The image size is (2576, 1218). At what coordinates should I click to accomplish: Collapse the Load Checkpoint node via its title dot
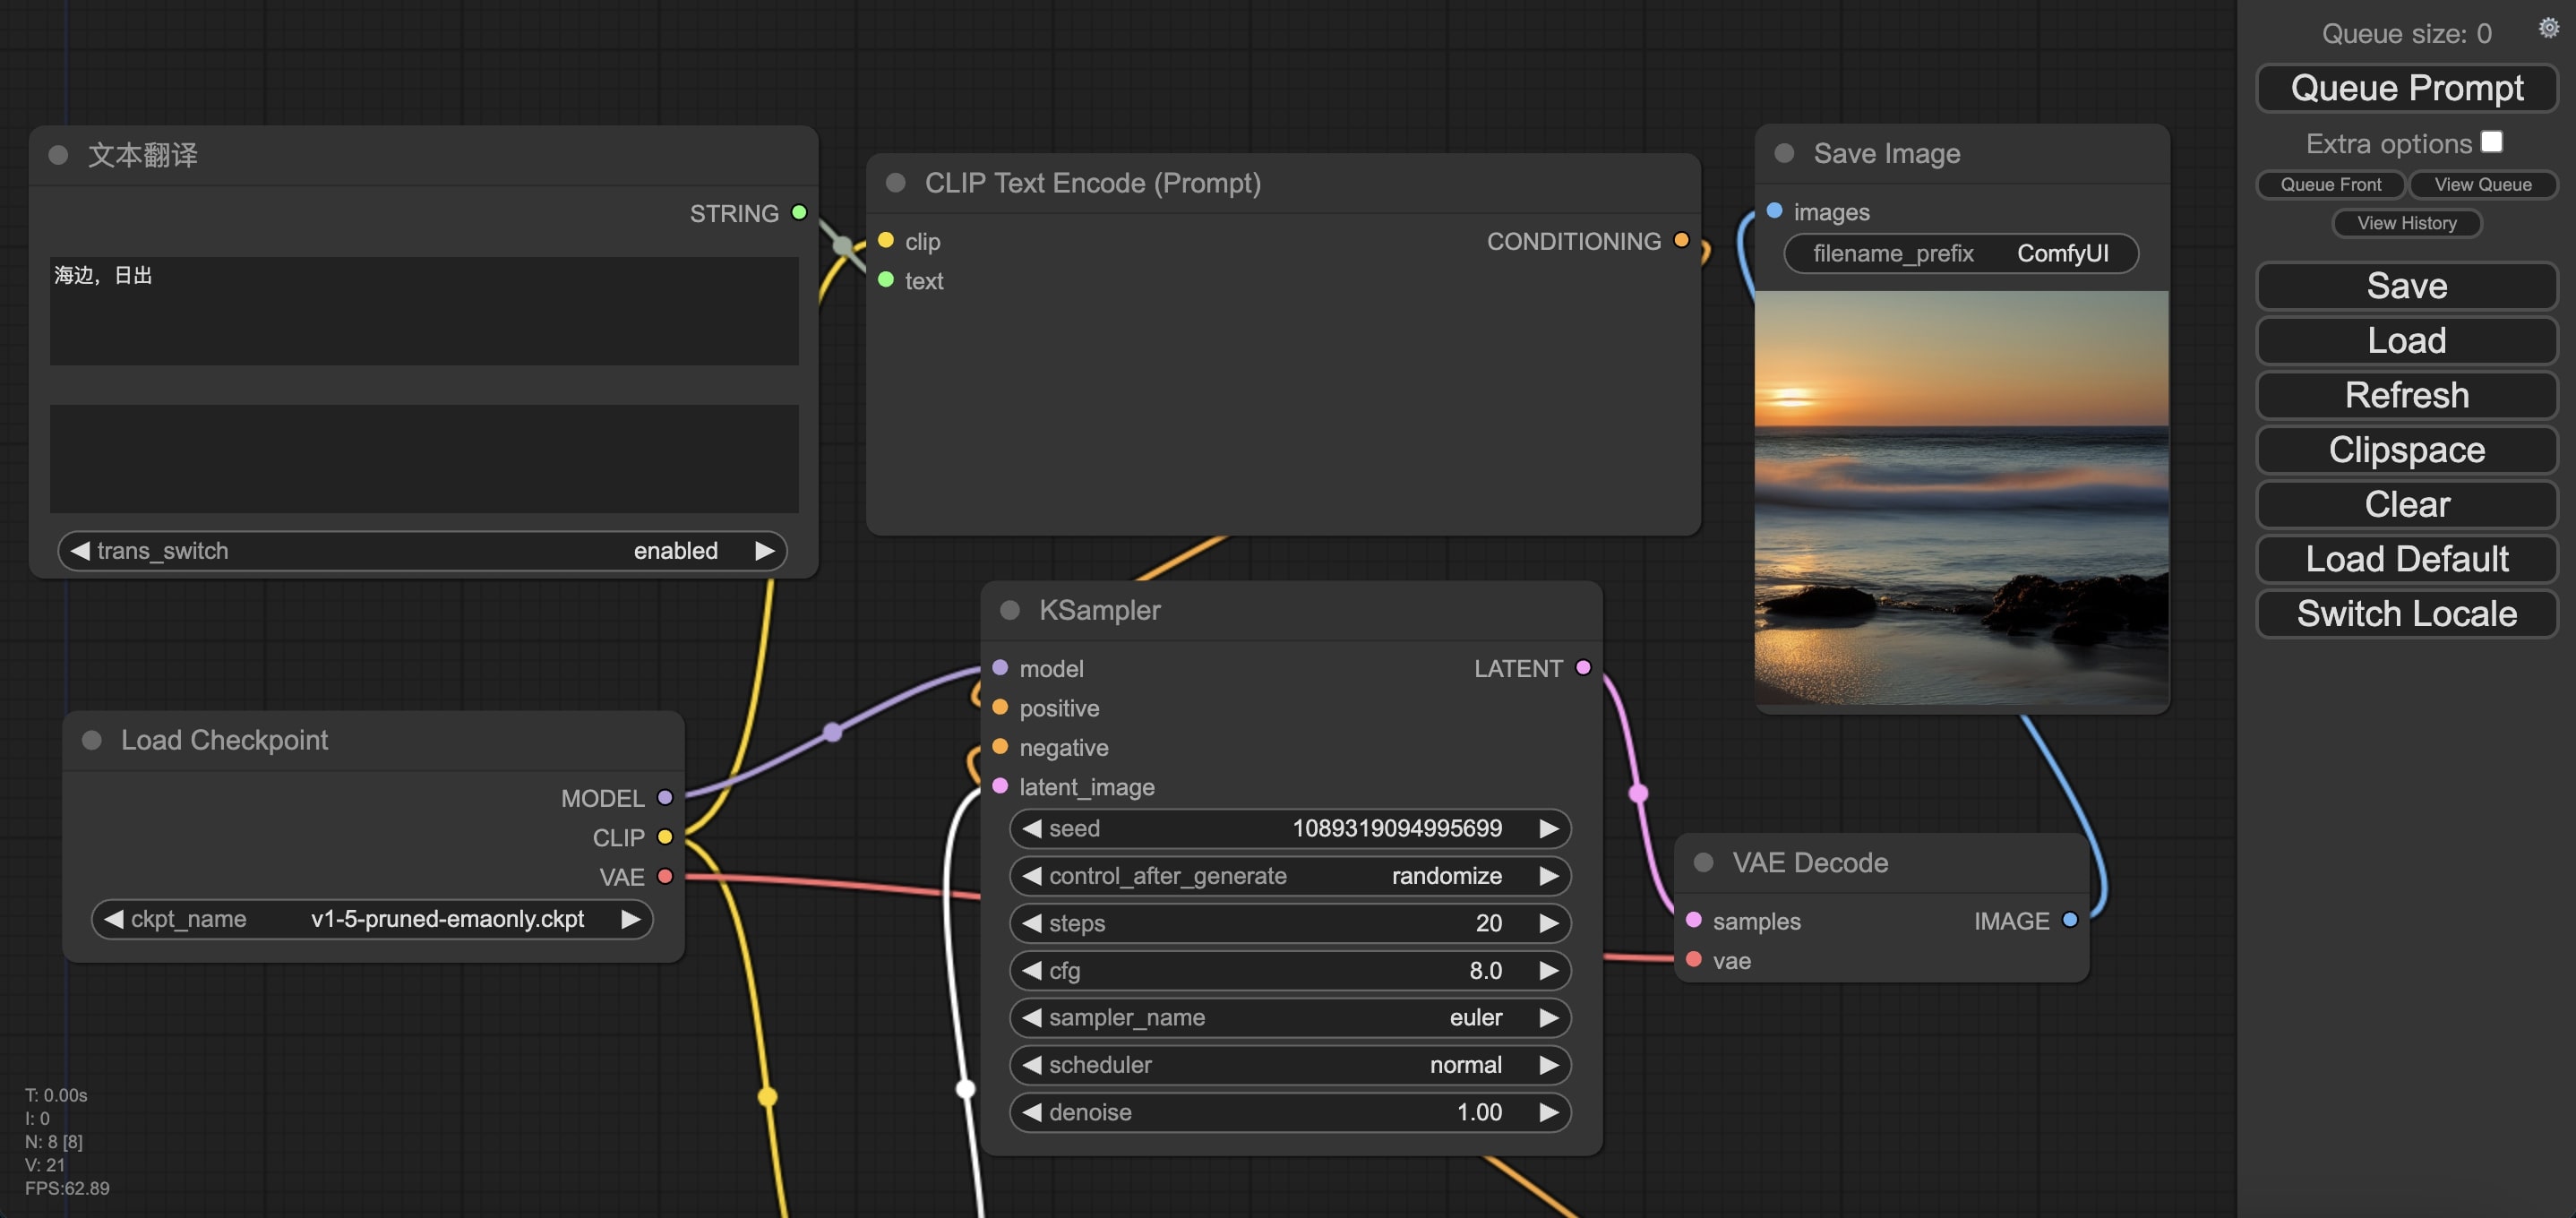[x=92, y=740]
